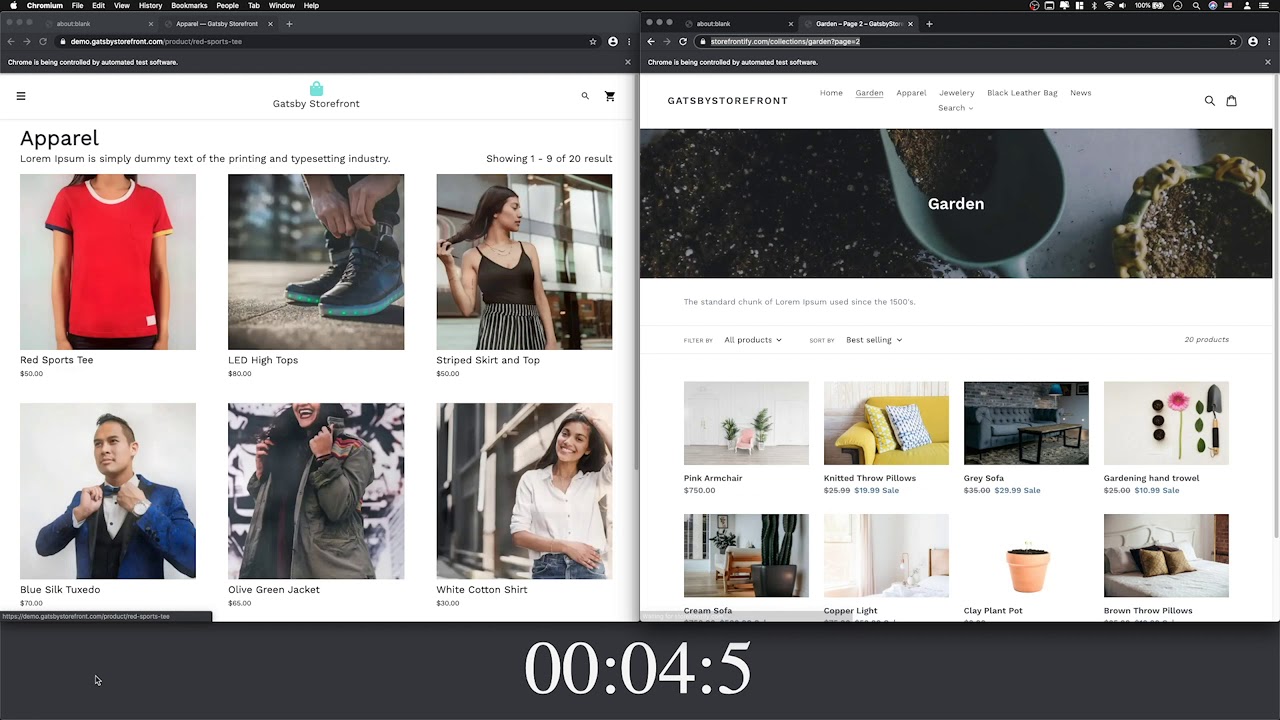This screenshot has height=720, width=1280.
Task: Open the Chromium application menu
Action: [45, 5]
